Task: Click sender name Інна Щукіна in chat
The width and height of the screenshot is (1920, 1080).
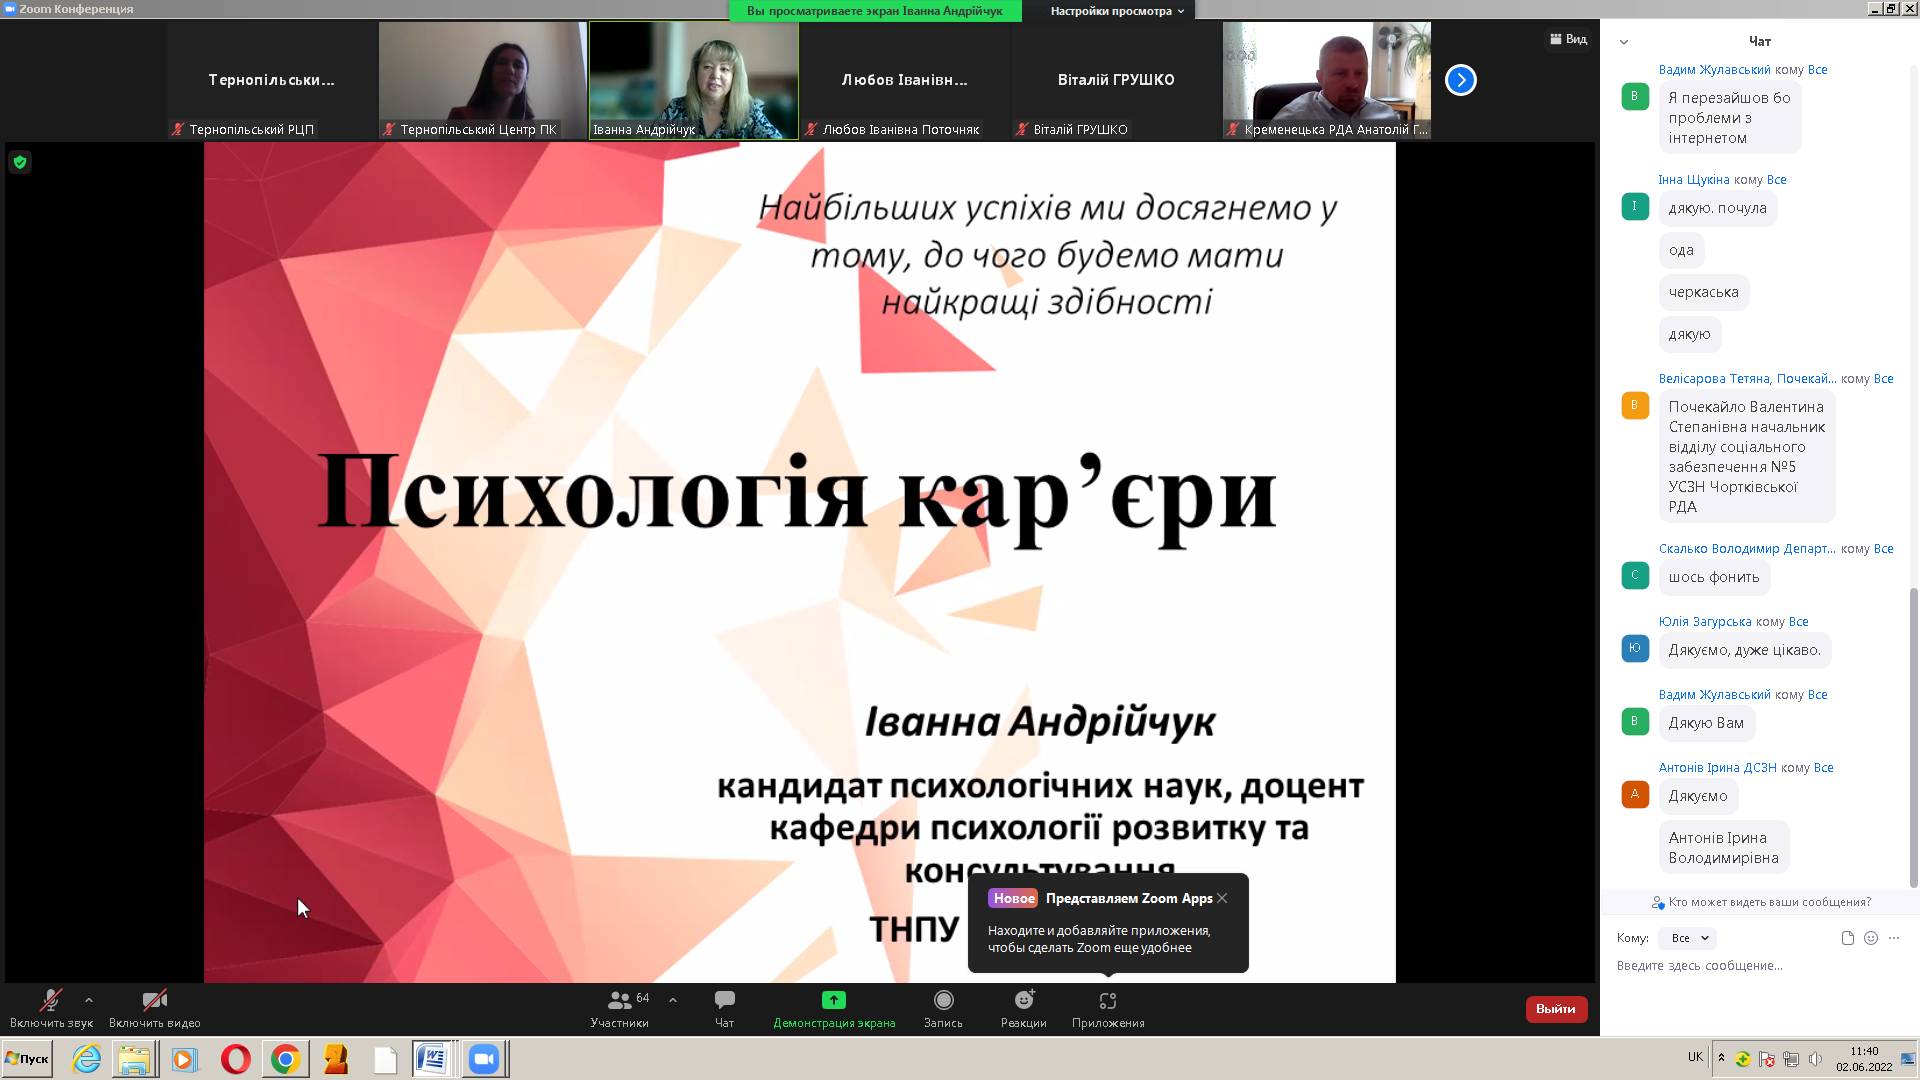Action: pyautogui.click(x=1694, y=180)
